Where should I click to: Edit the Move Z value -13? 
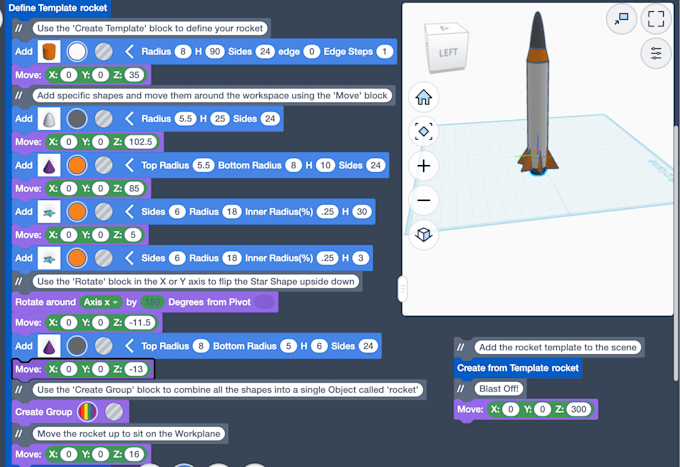(x=137, y=369)
